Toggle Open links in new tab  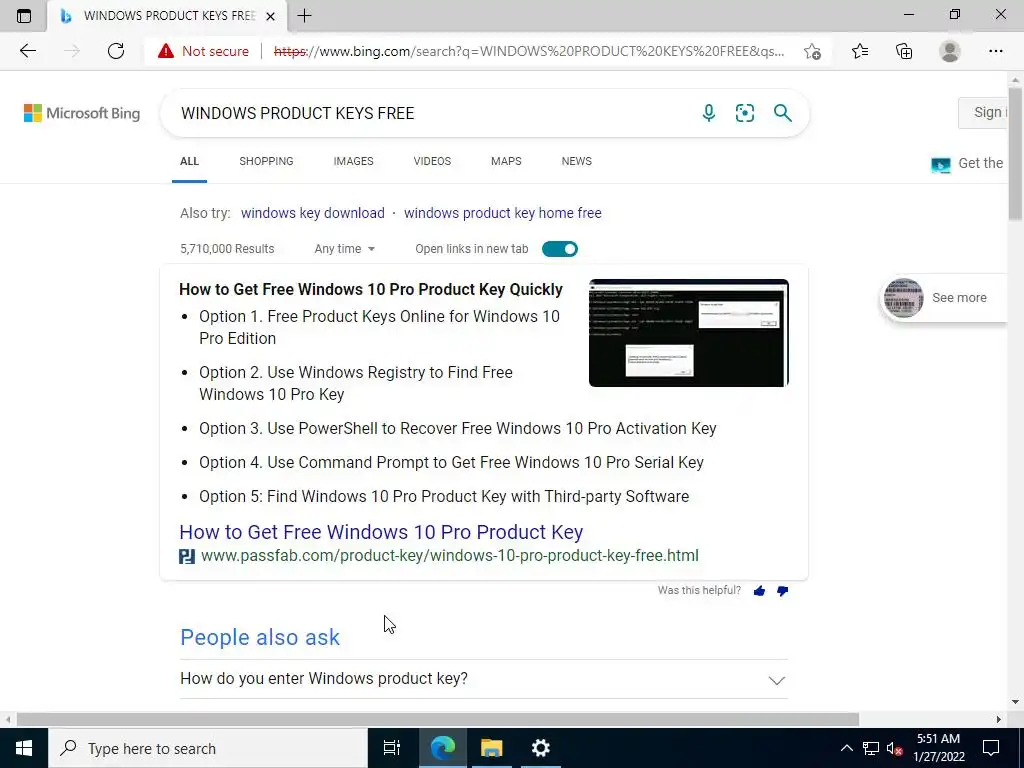(x=560, y=249)
